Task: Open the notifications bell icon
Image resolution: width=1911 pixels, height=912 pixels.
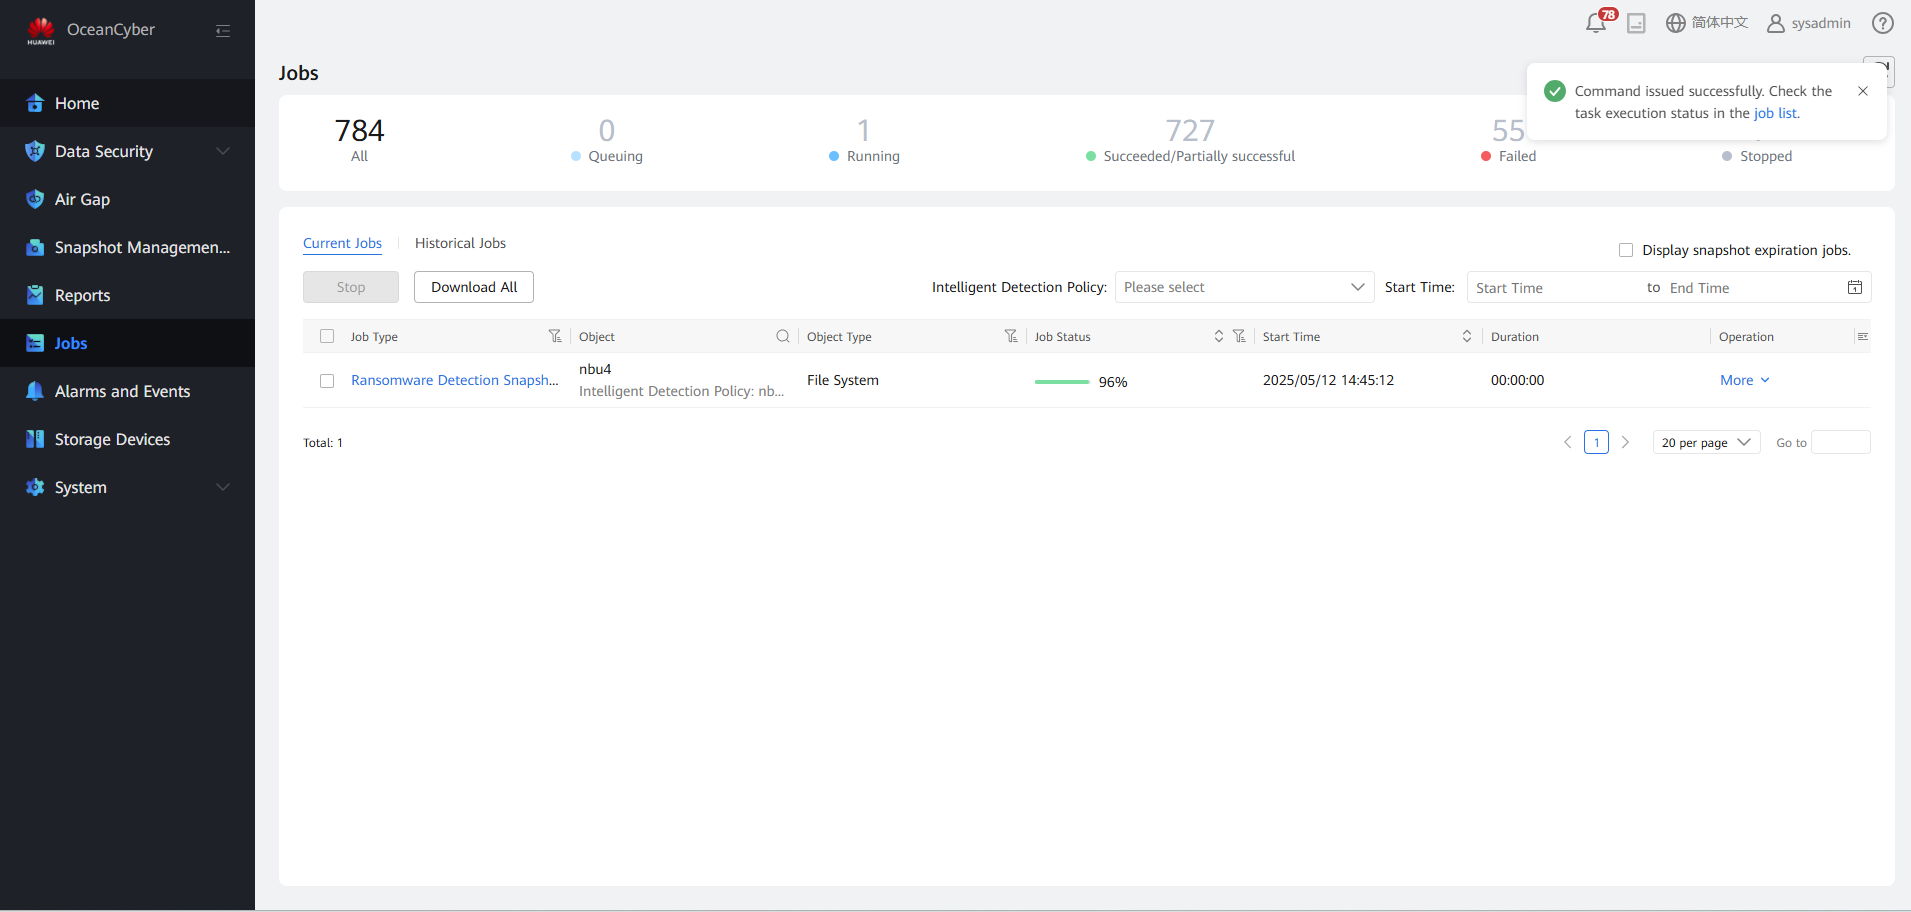Action: (1595, 24)
